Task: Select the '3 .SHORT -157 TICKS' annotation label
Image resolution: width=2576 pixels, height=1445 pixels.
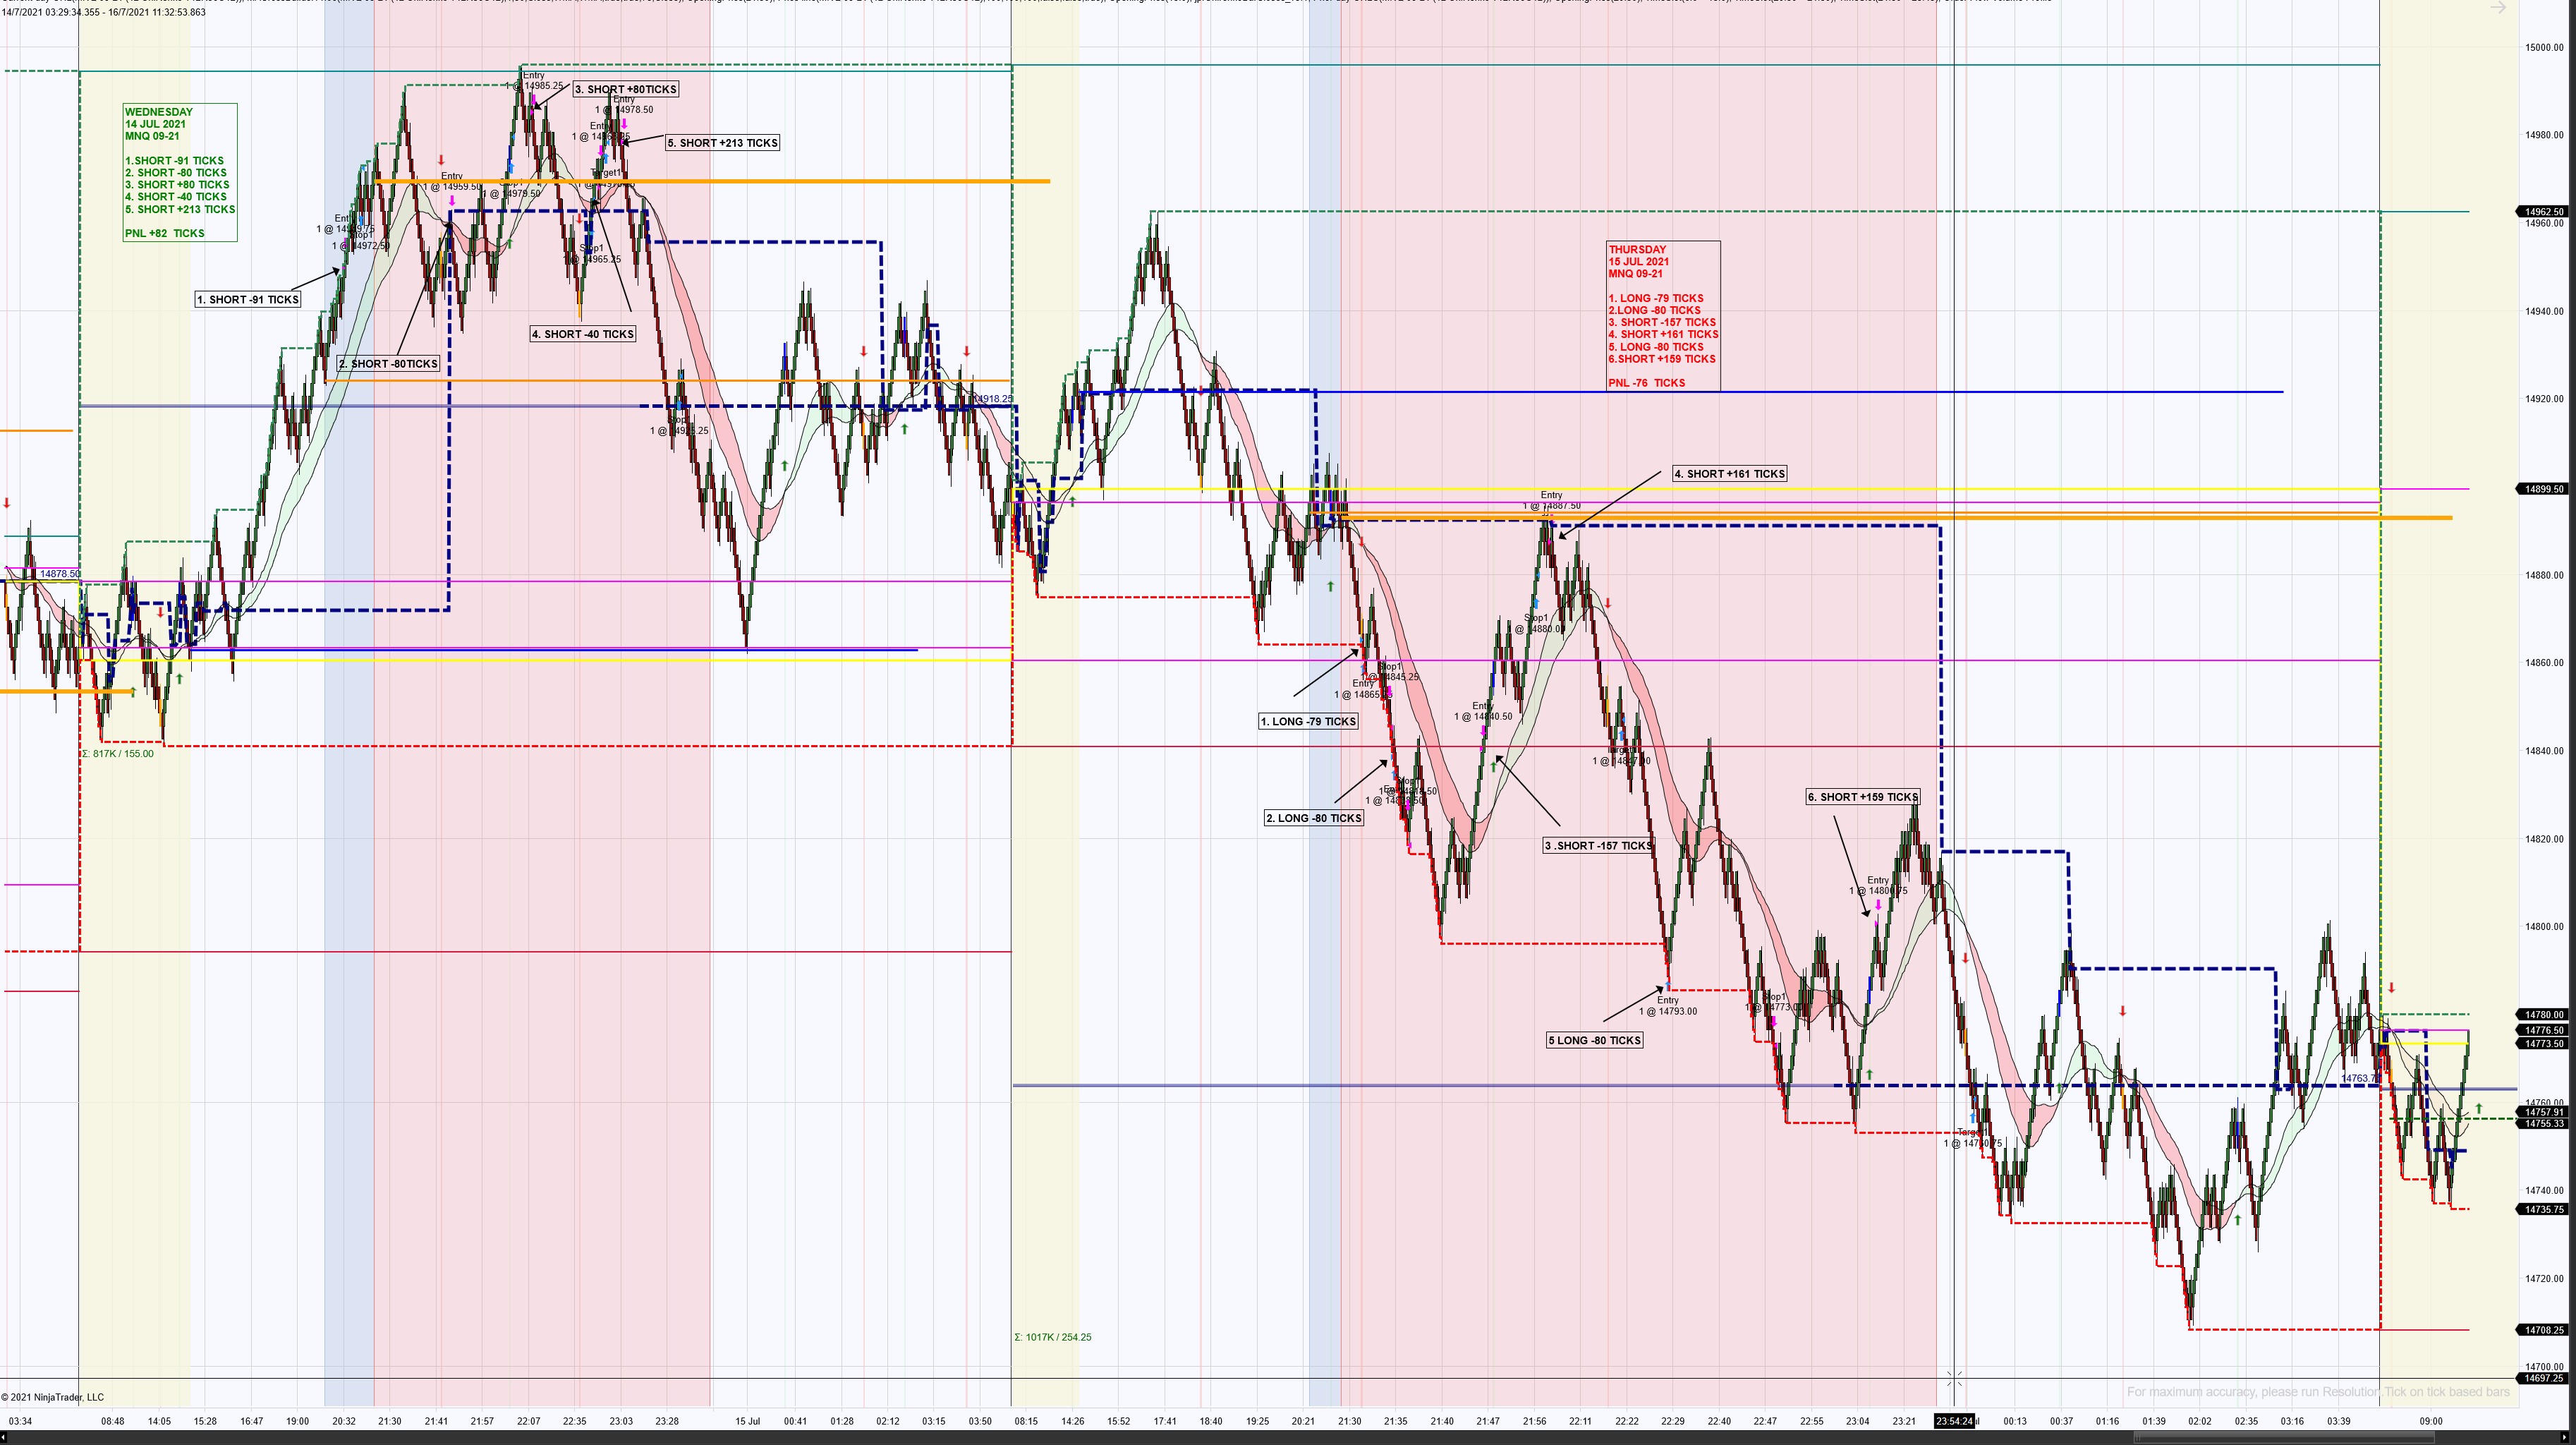Action: [1598, 846]
